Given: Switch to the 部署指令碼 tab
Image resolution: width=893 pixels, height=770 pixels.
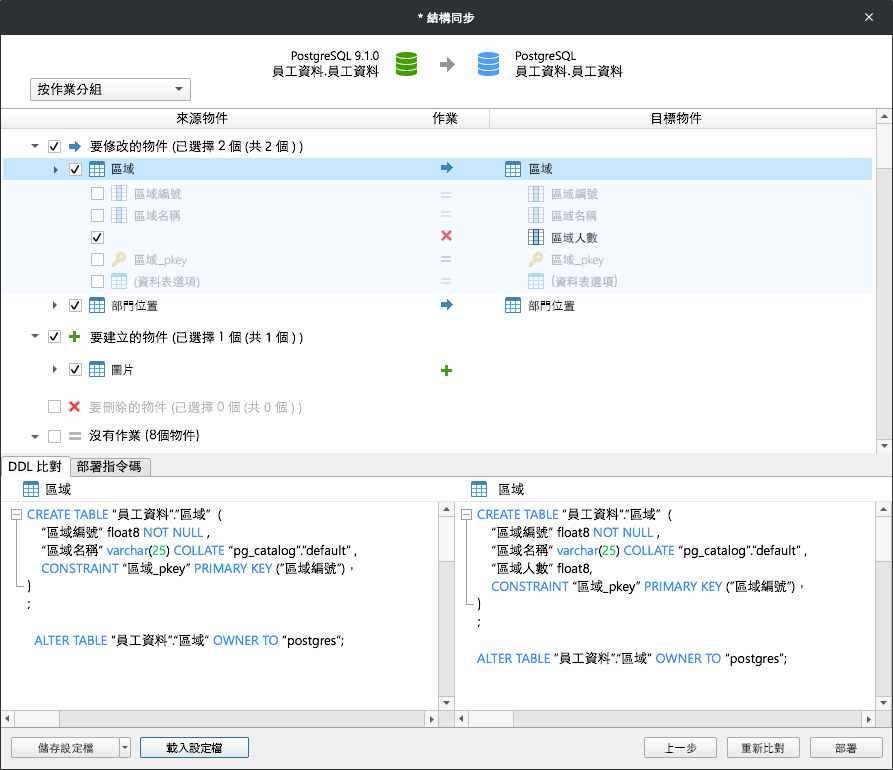Looking at the screenshot, I should coord(107,466).
